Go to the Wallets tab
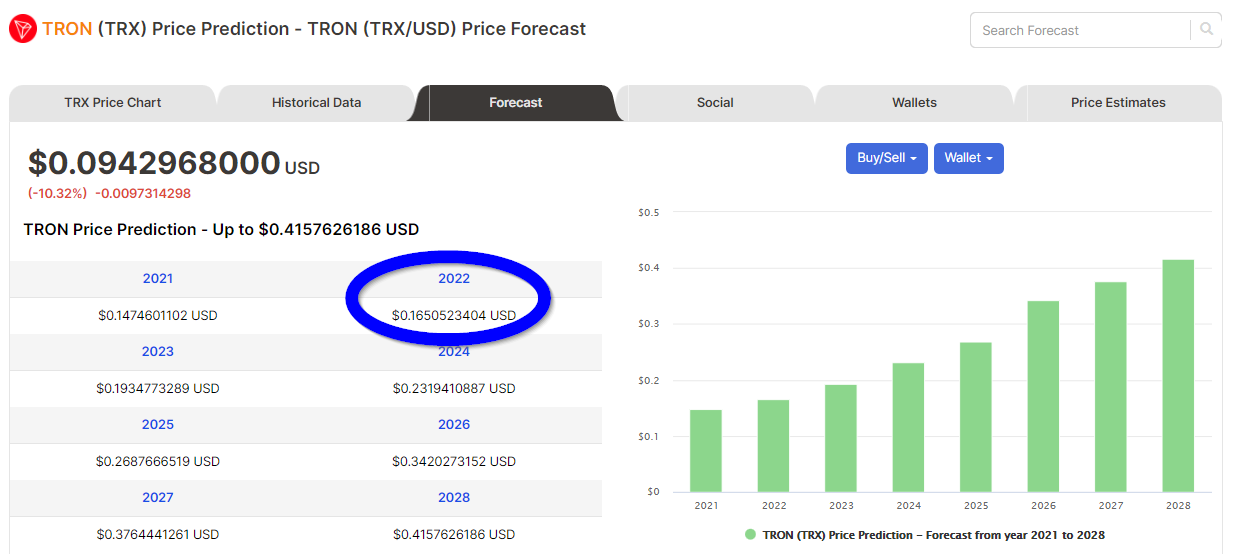1238x554 pixels. point(914,102)
